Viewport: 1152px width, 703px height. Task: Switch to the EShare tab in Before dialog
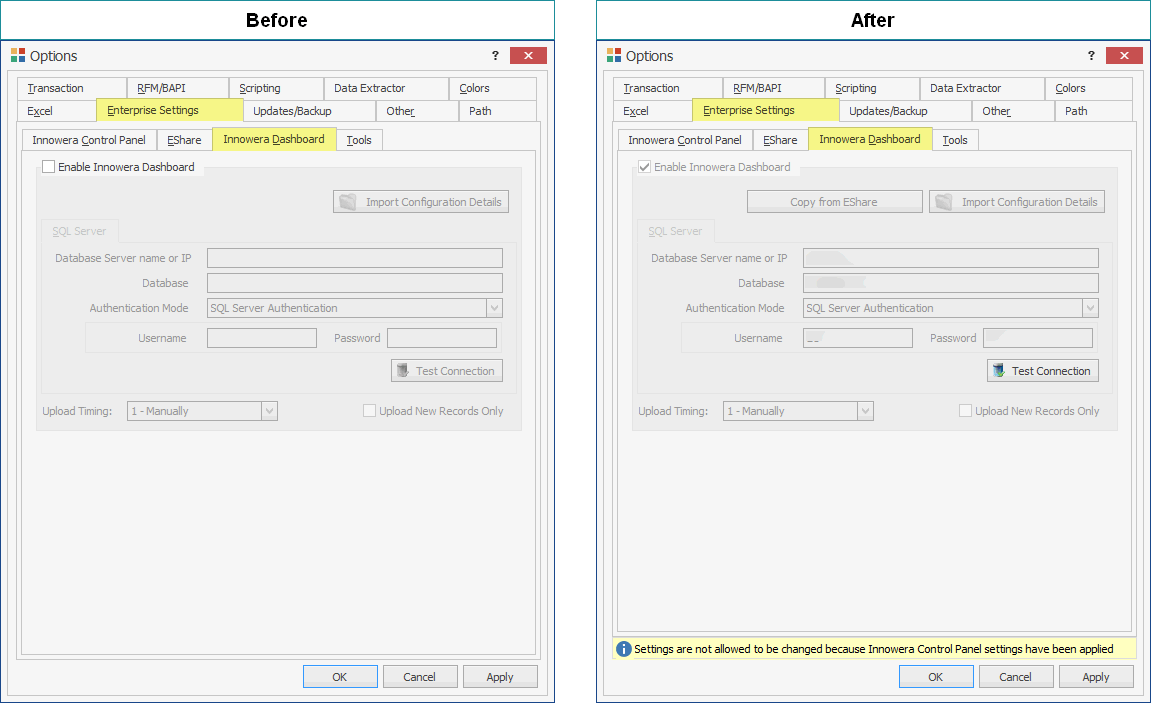[184, 139]
